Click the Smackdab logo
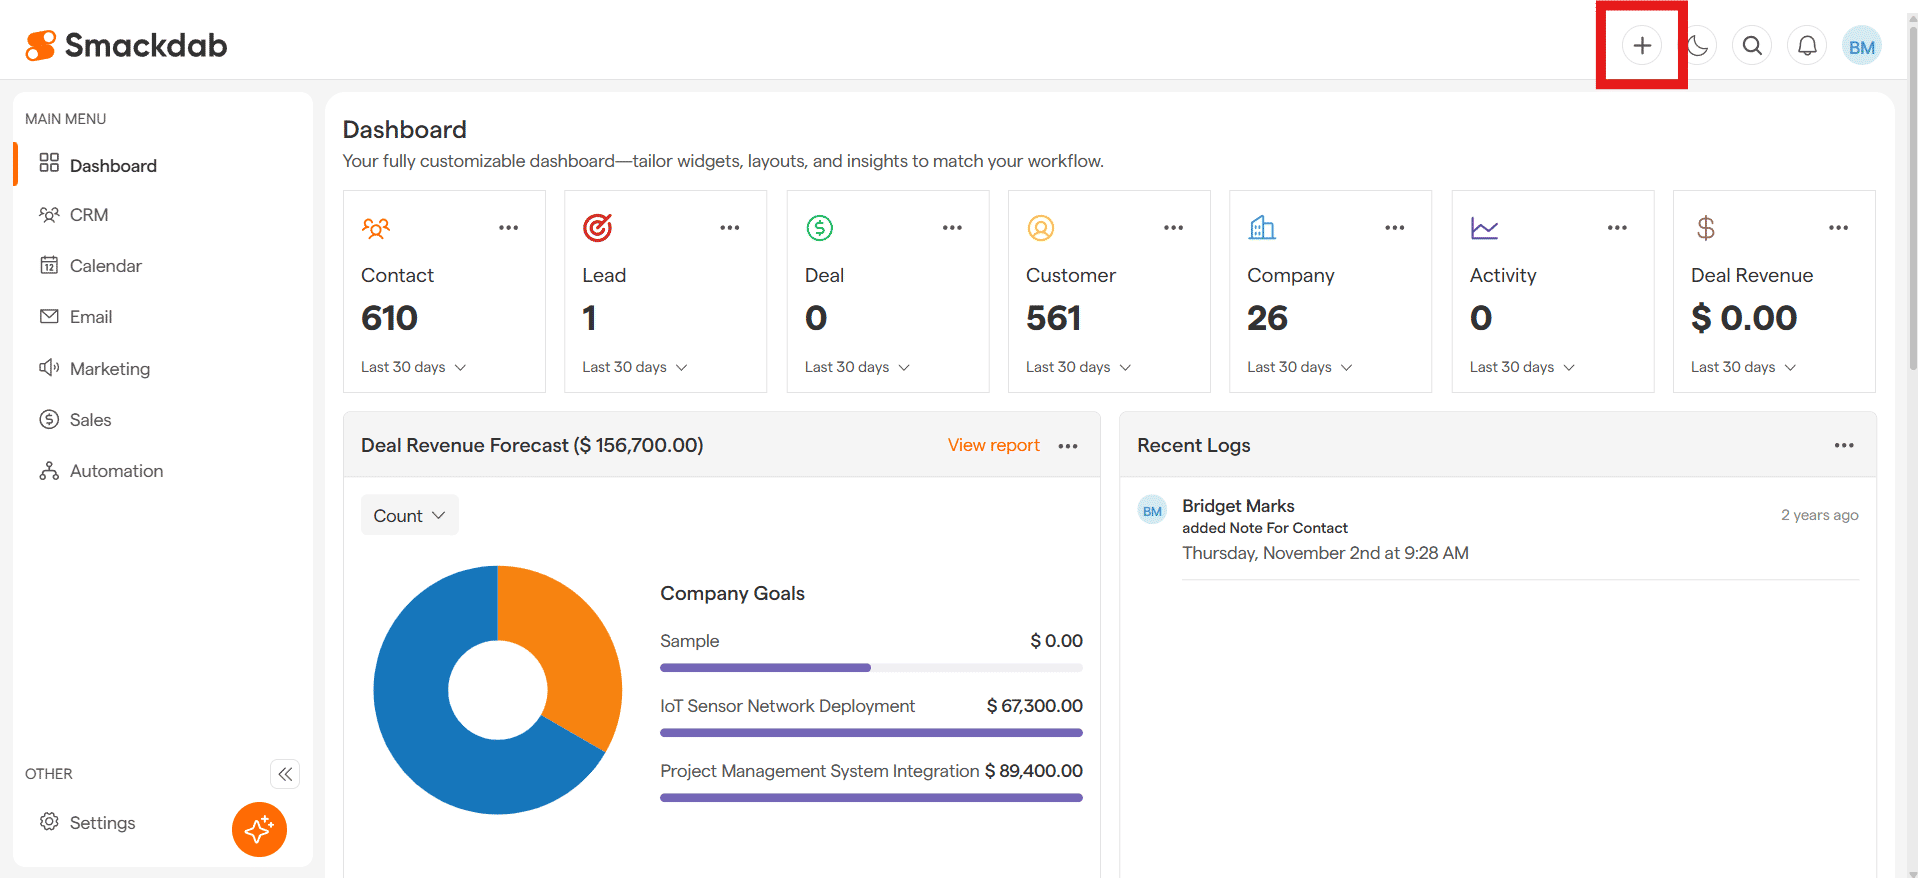 click(127, 46)
